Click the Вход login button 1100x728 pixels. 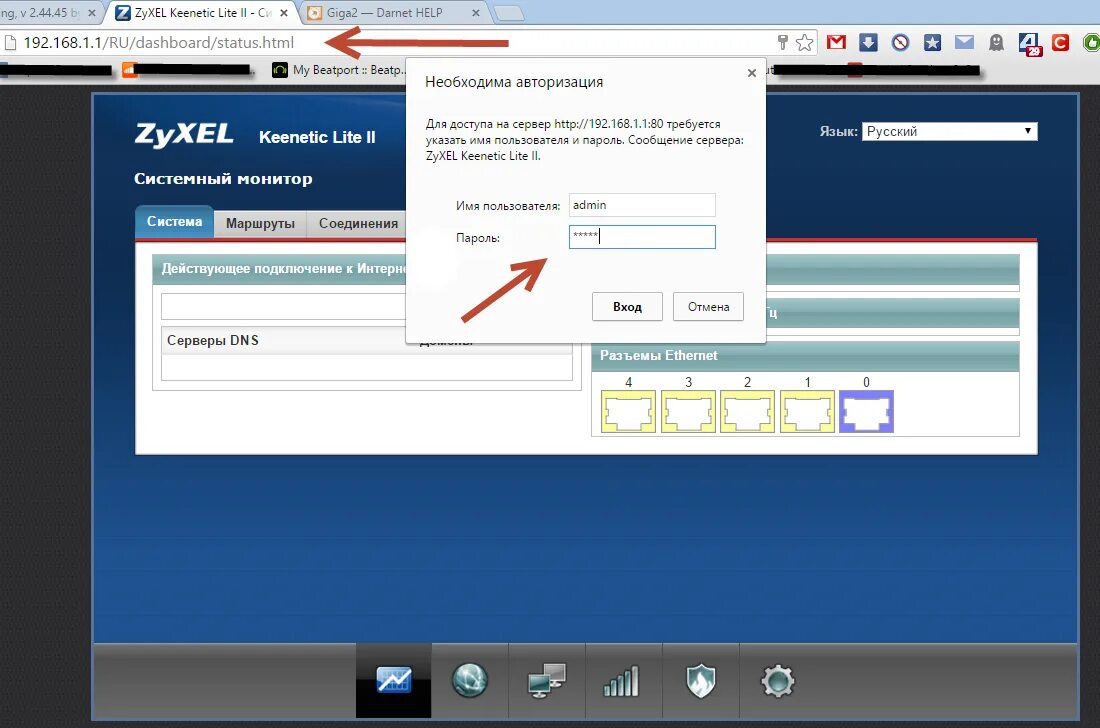[627, 306]
